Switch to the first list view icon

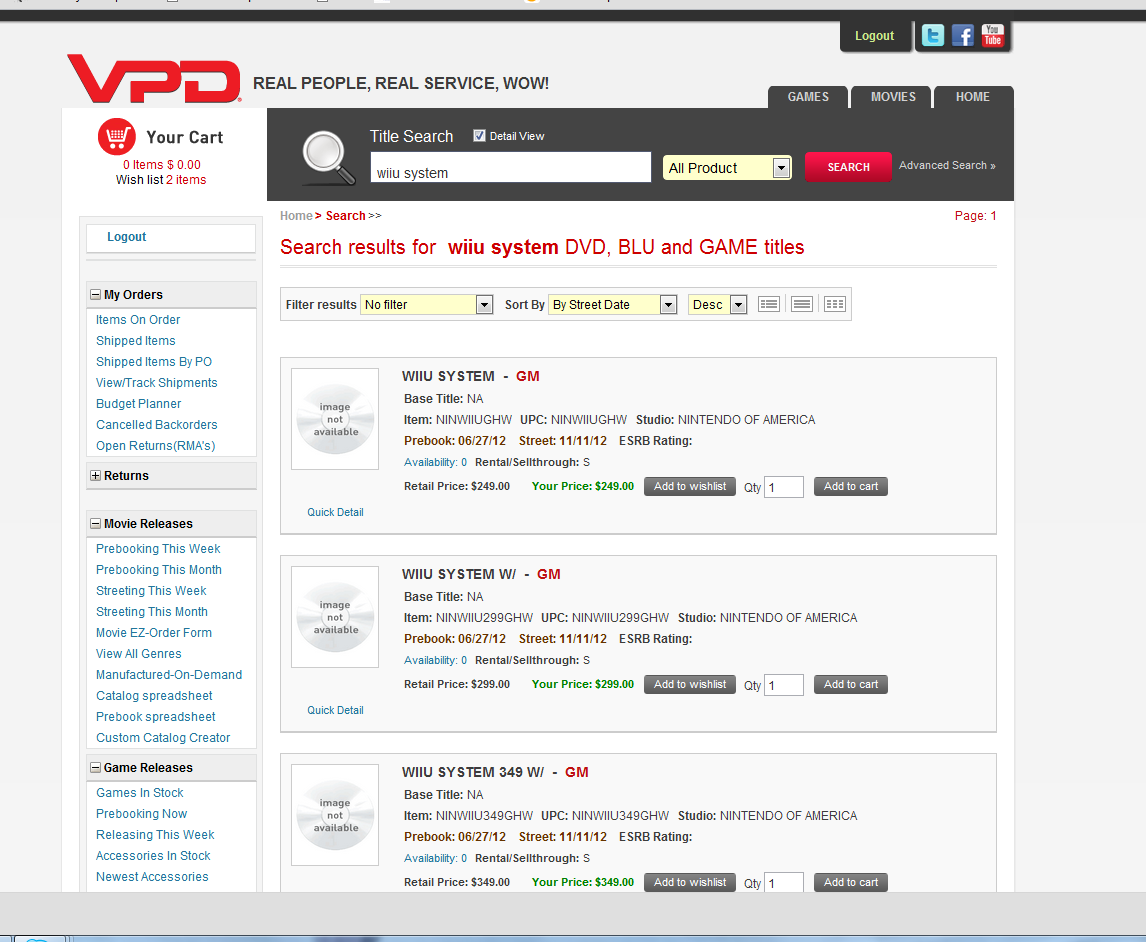point(768,304)
